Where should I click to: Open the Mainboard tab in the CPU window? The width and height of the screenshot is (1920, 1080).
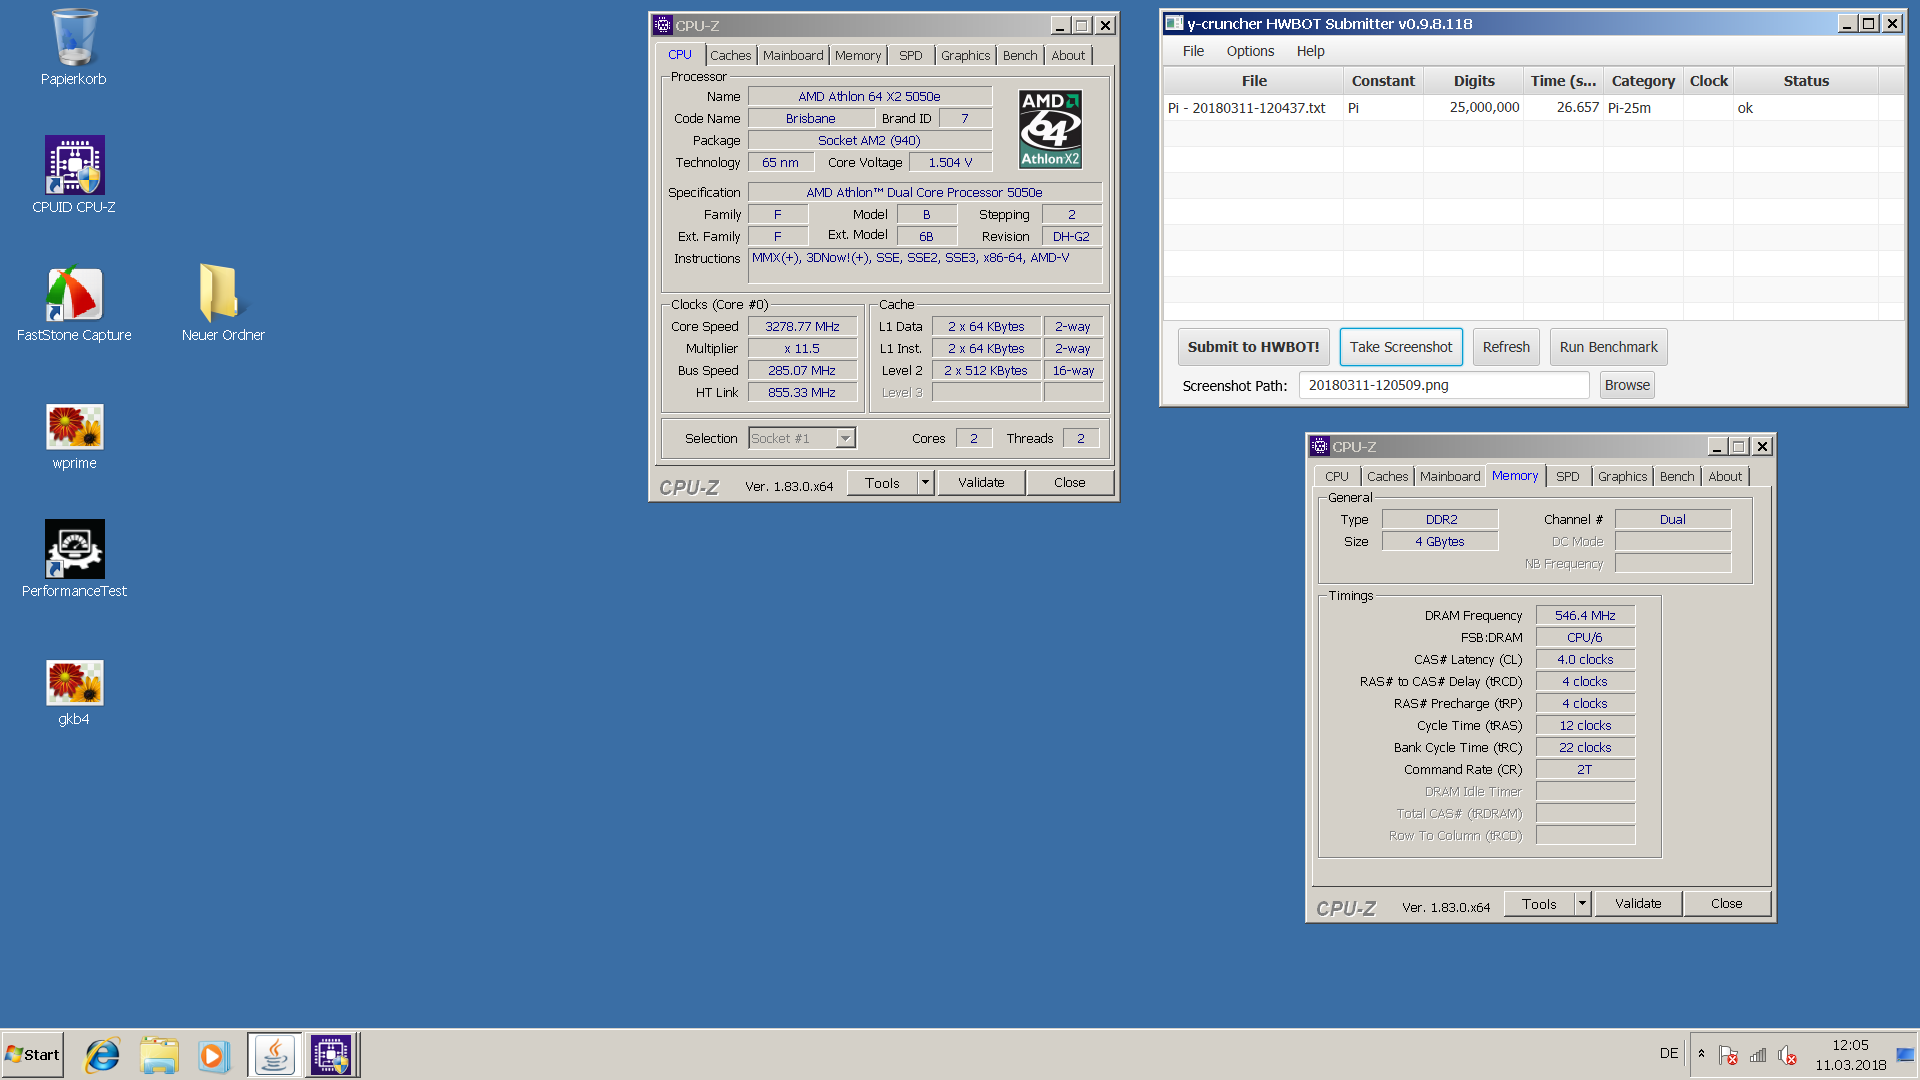pyautogui.click(x=793, y=56)
